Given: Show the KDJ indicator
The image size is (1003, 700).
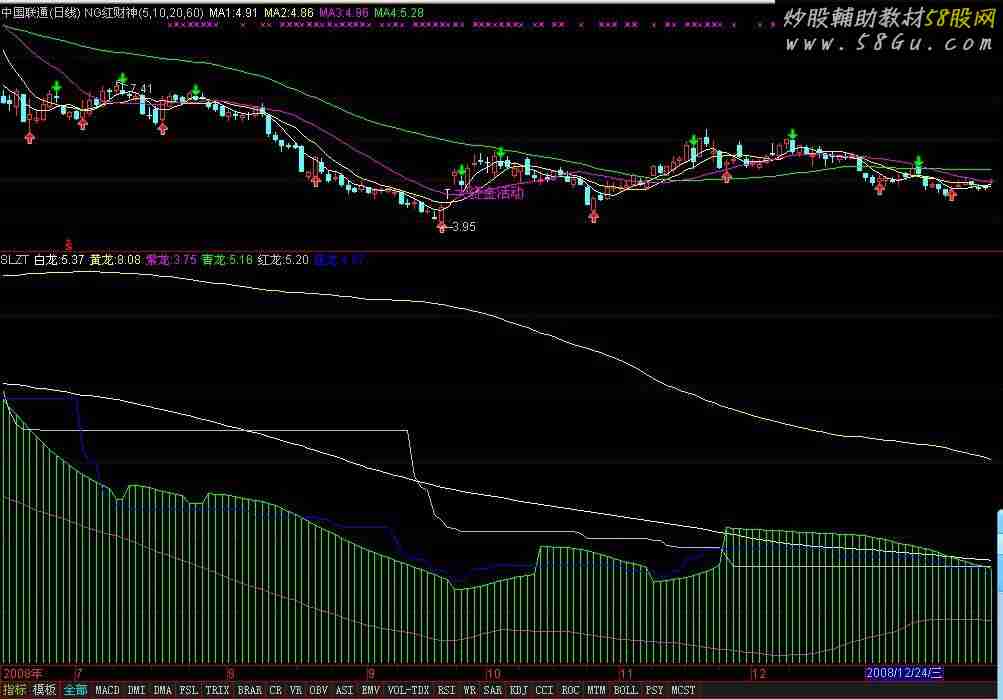Looking at the screenshot, I should [518, 690].
